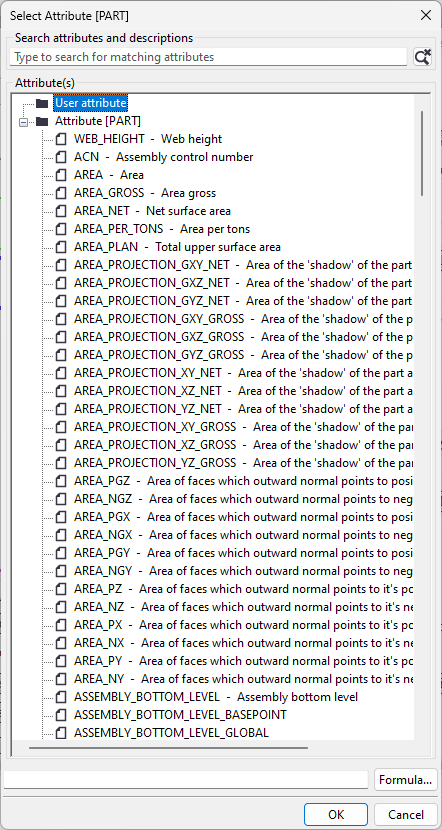Focus the search attributes text field
Screen dimensions: 442x830
(208, 57)
